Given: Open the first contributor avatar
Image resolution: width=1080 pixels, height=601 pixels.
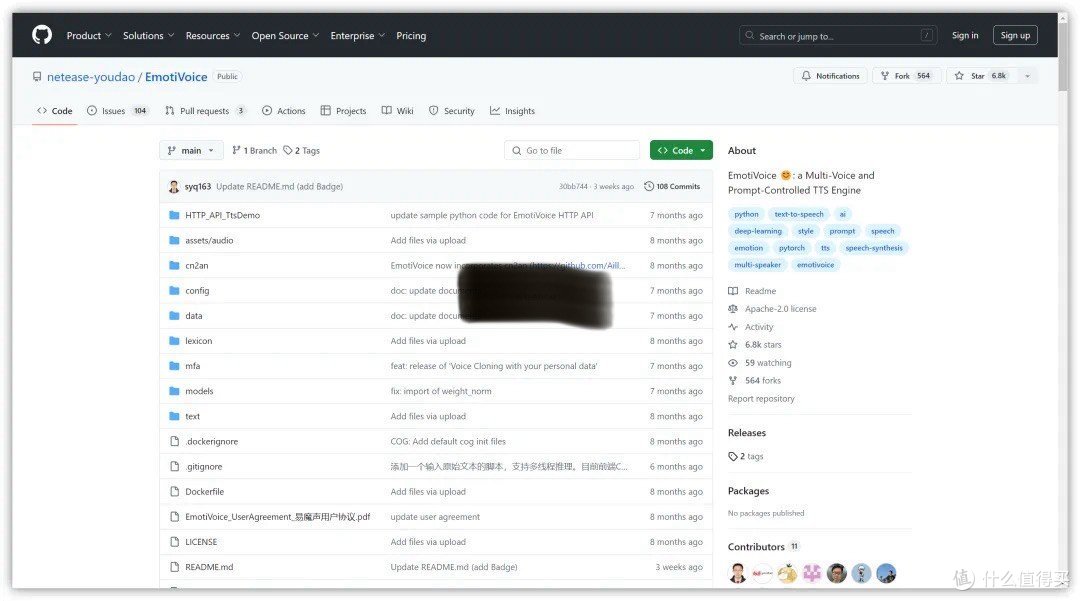Looking at the screenshot, I should pos(737,572).
